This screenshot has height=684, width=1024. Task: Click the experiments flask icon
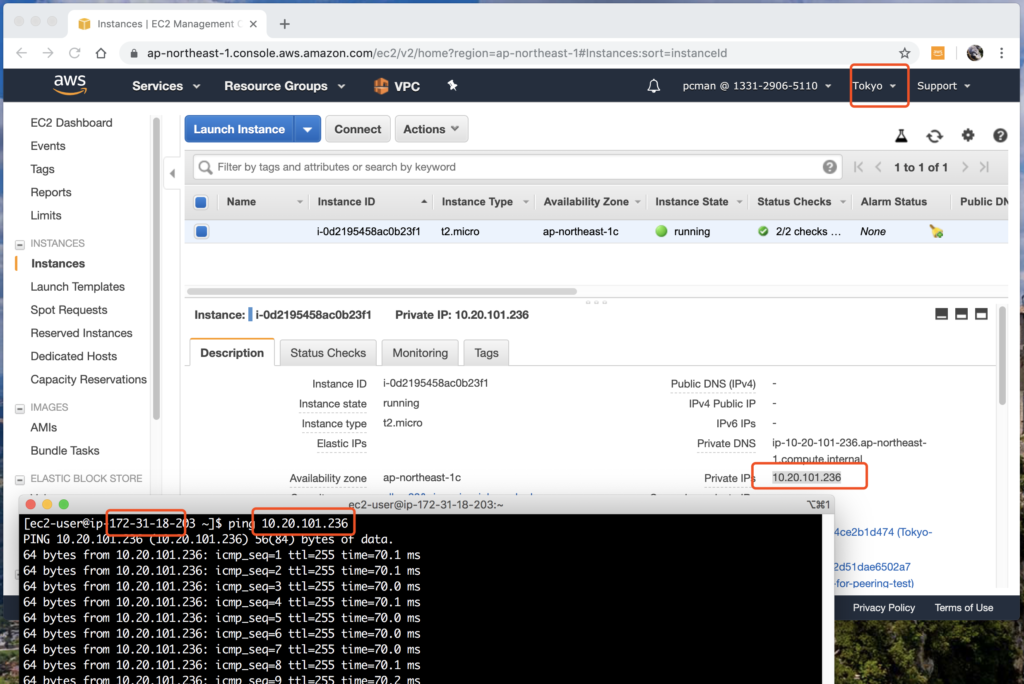coord(901,135)
